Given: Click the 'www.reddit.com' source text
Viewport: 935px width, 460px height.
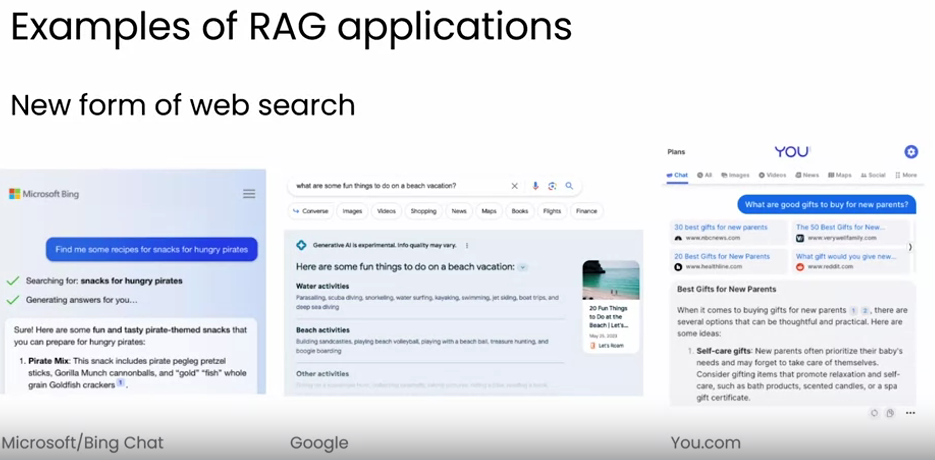Looking at the screenshot, I should coord(830,267).
